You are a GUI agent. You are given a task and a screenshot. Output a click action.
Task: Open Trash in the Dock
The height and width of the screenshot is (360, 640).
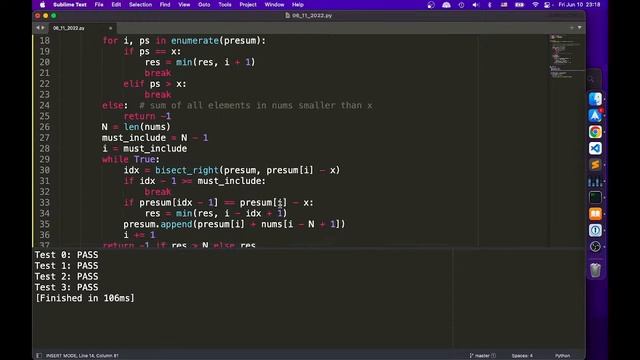pyautogui.click(x=595, y=269)
